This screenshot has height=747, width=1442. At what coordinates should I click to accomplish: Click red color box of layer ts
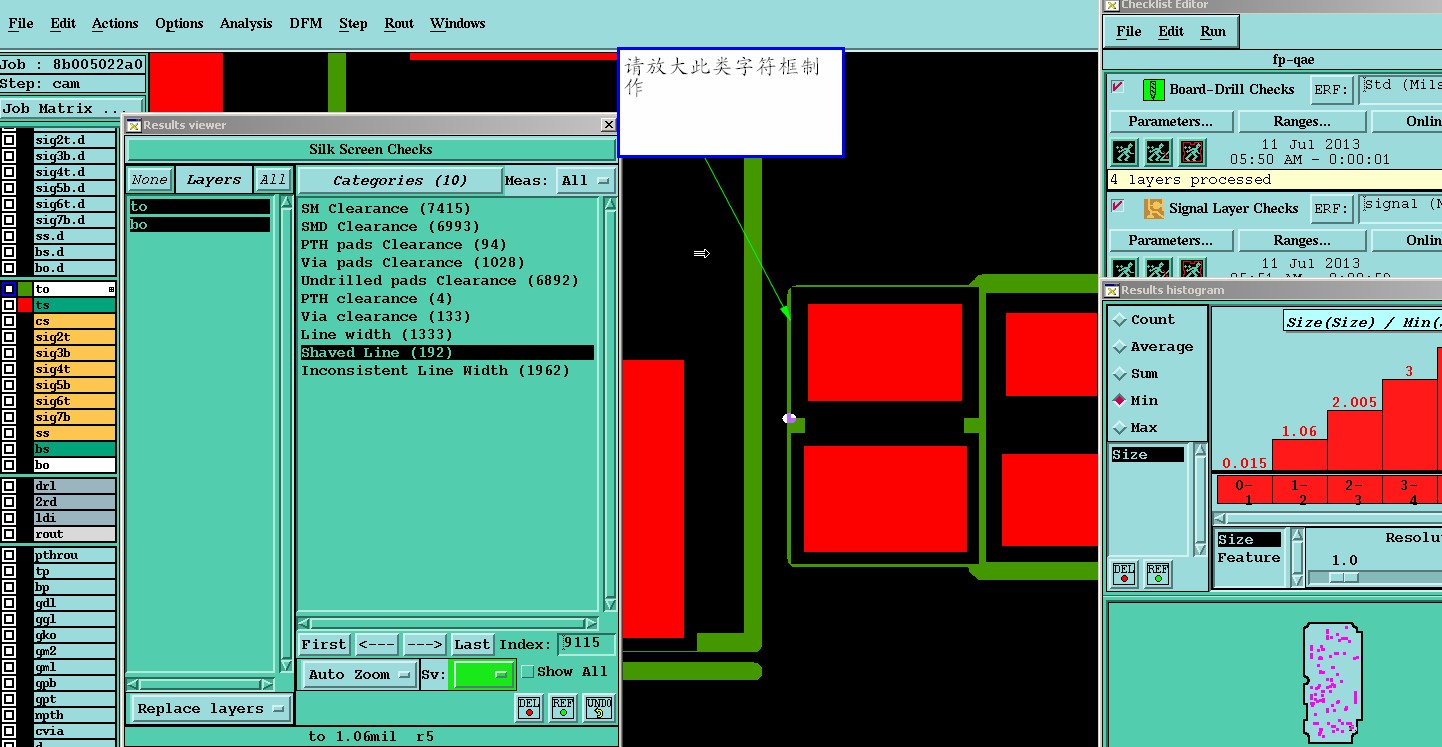coord(25,305)
